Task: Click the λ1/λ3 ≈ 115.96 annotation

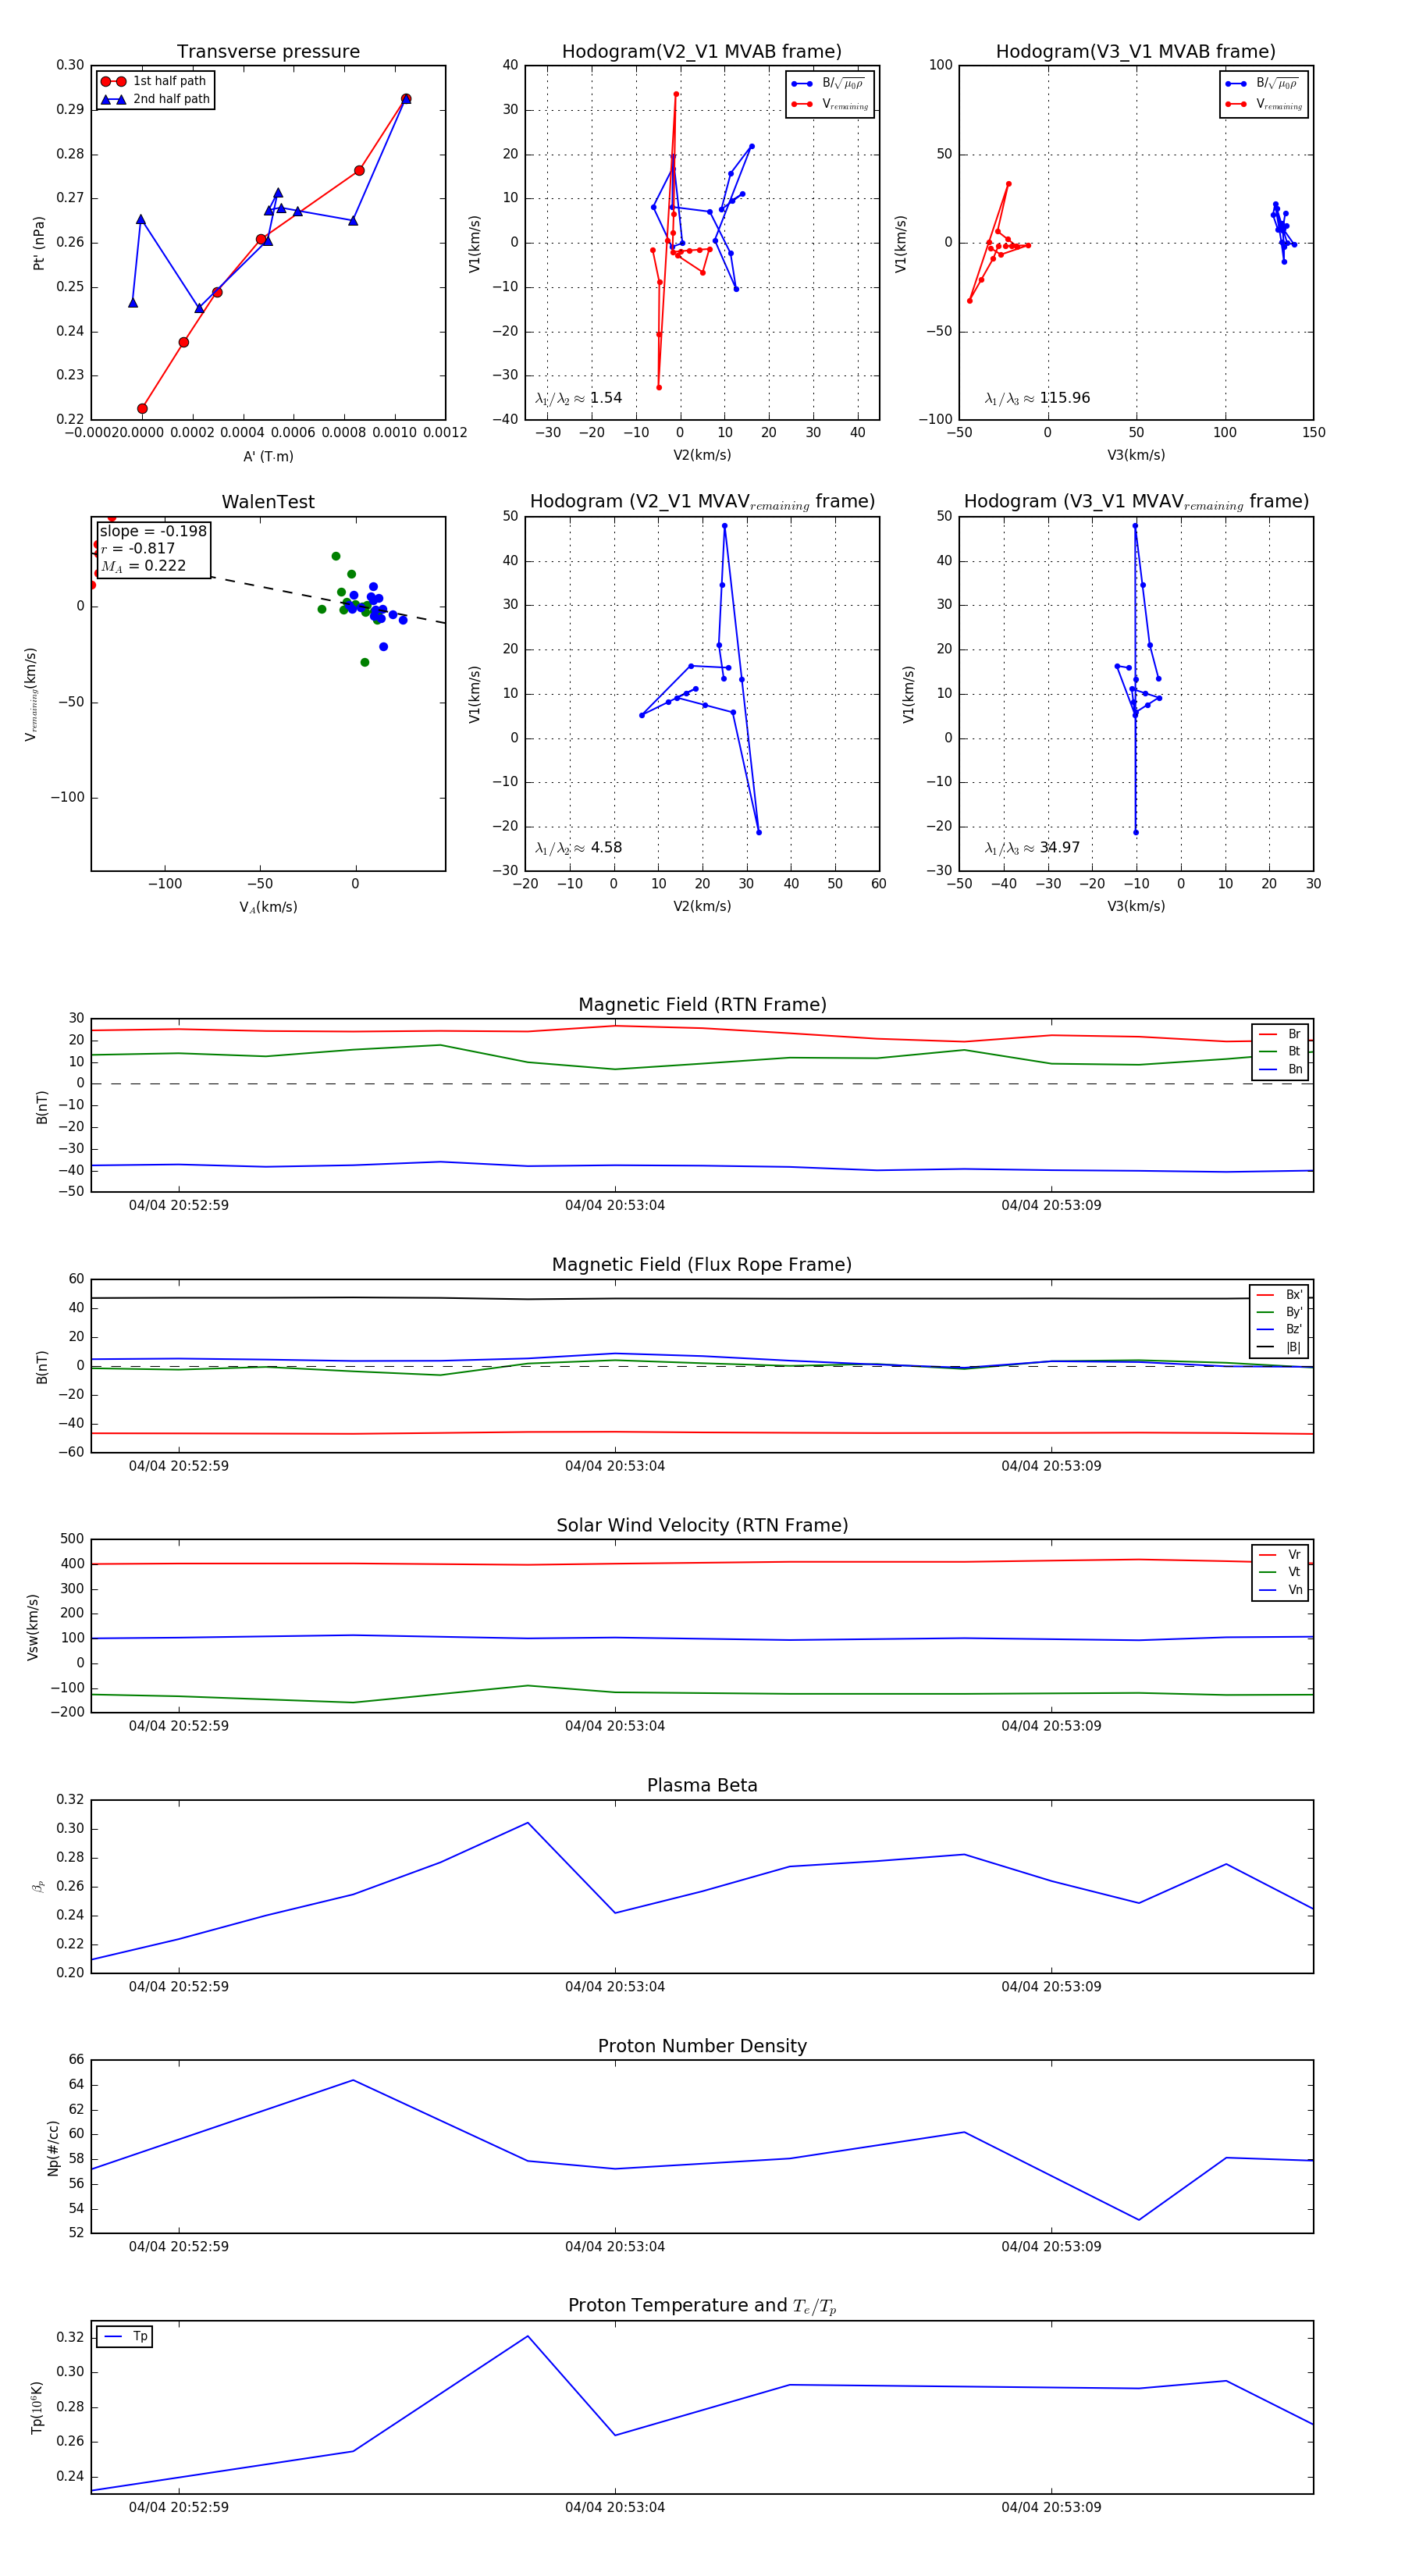Action: click(x=1037, y=398)
